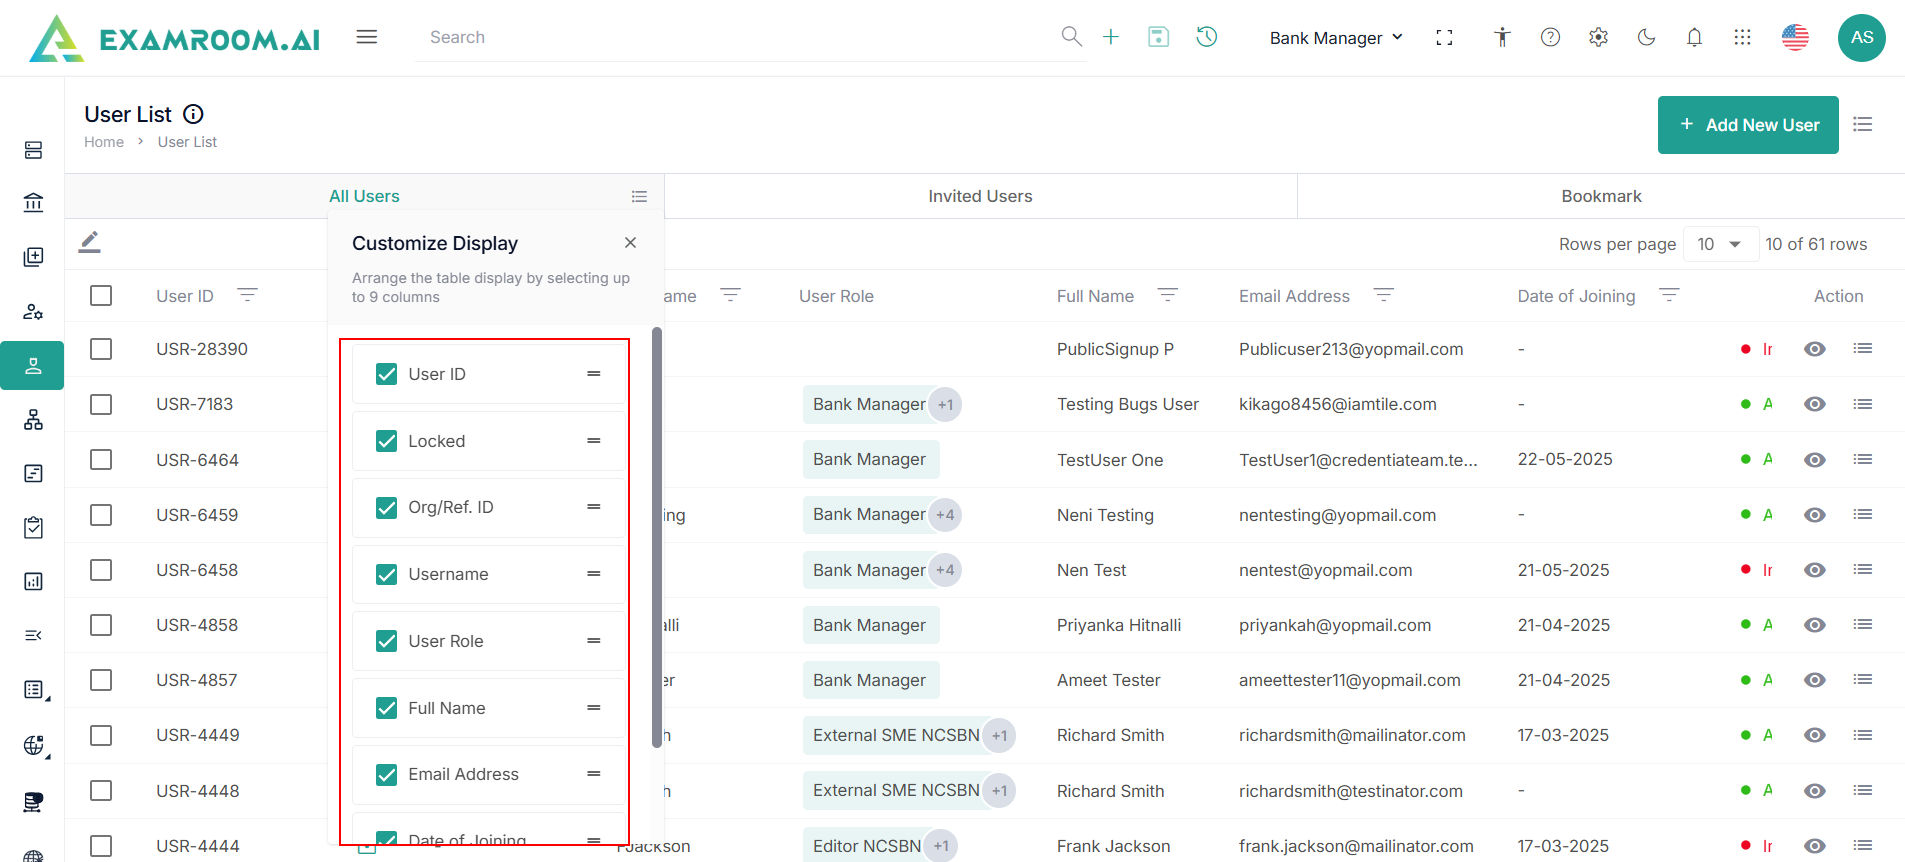
Task: Switch to the Bookmark tab
Action: tap(1600, 196)
